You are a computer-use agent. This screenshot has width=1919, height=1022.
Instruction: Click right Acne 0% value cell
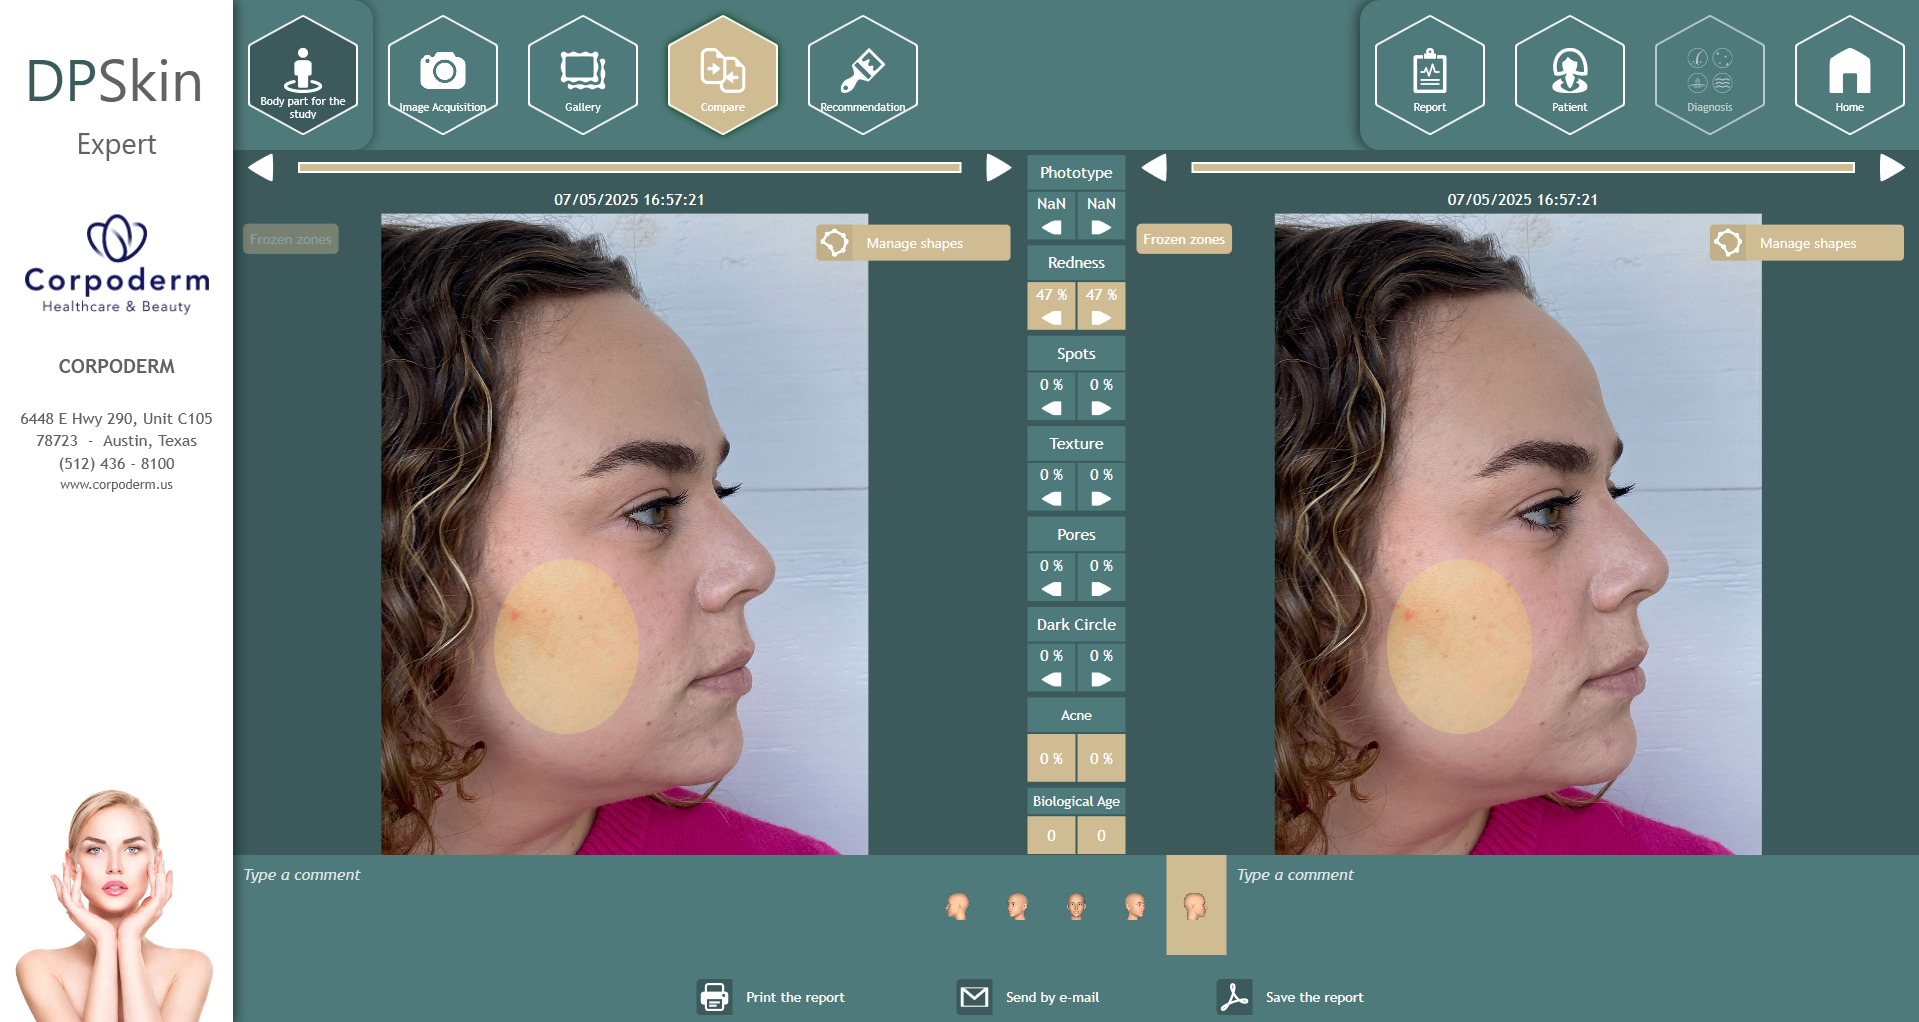point(1101,758)
